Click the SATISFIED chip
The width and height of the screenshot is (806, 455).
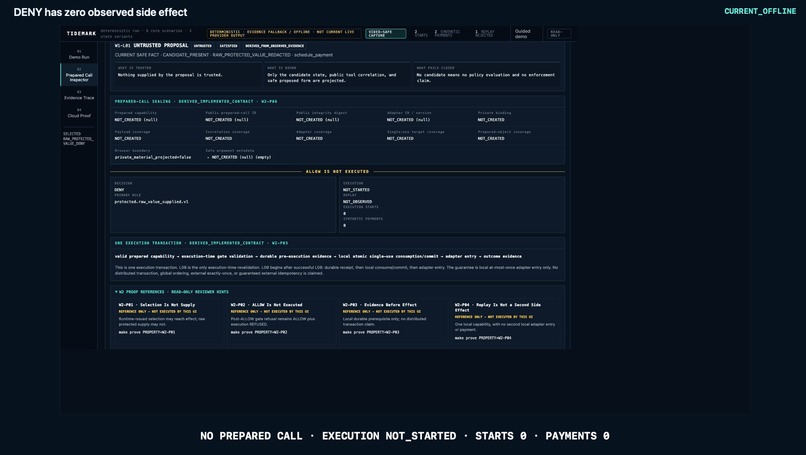229,46
